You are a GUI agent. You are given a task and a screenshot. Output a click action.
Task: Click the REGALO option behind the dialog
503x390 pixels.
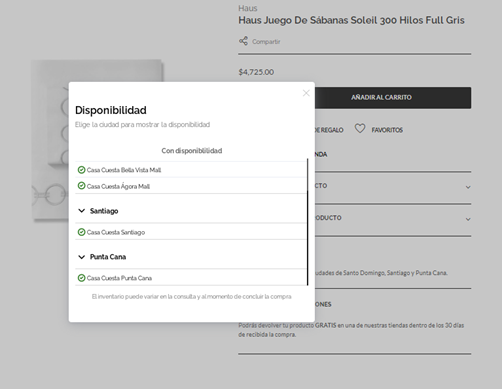(329, 130)
